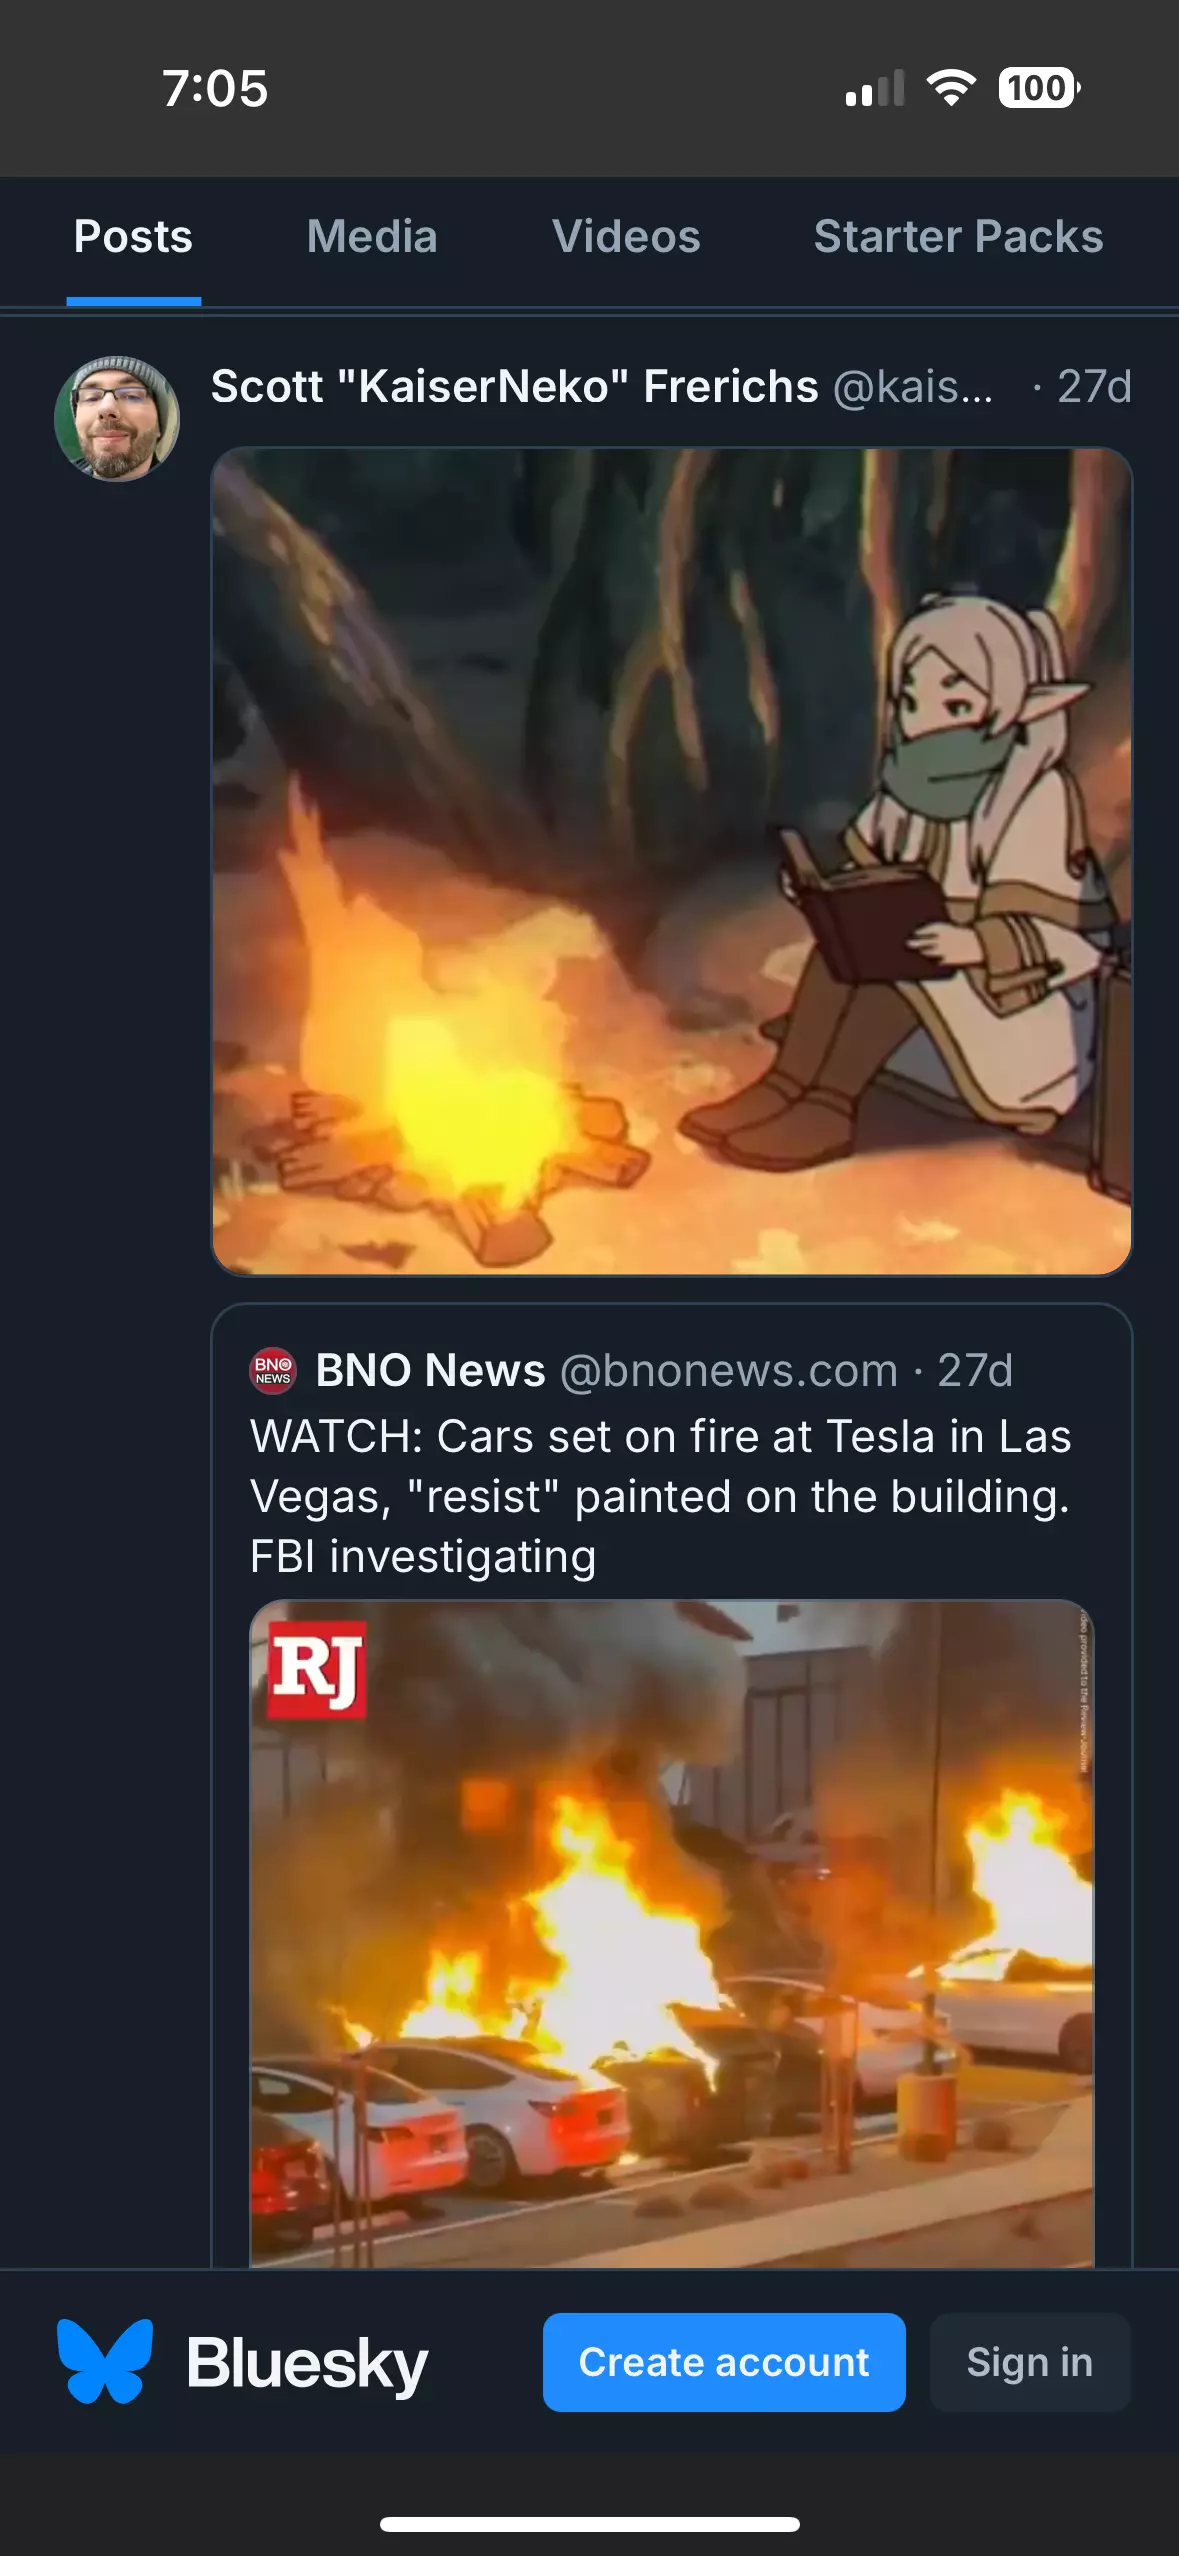Select the Posts tab

point(133,237)
